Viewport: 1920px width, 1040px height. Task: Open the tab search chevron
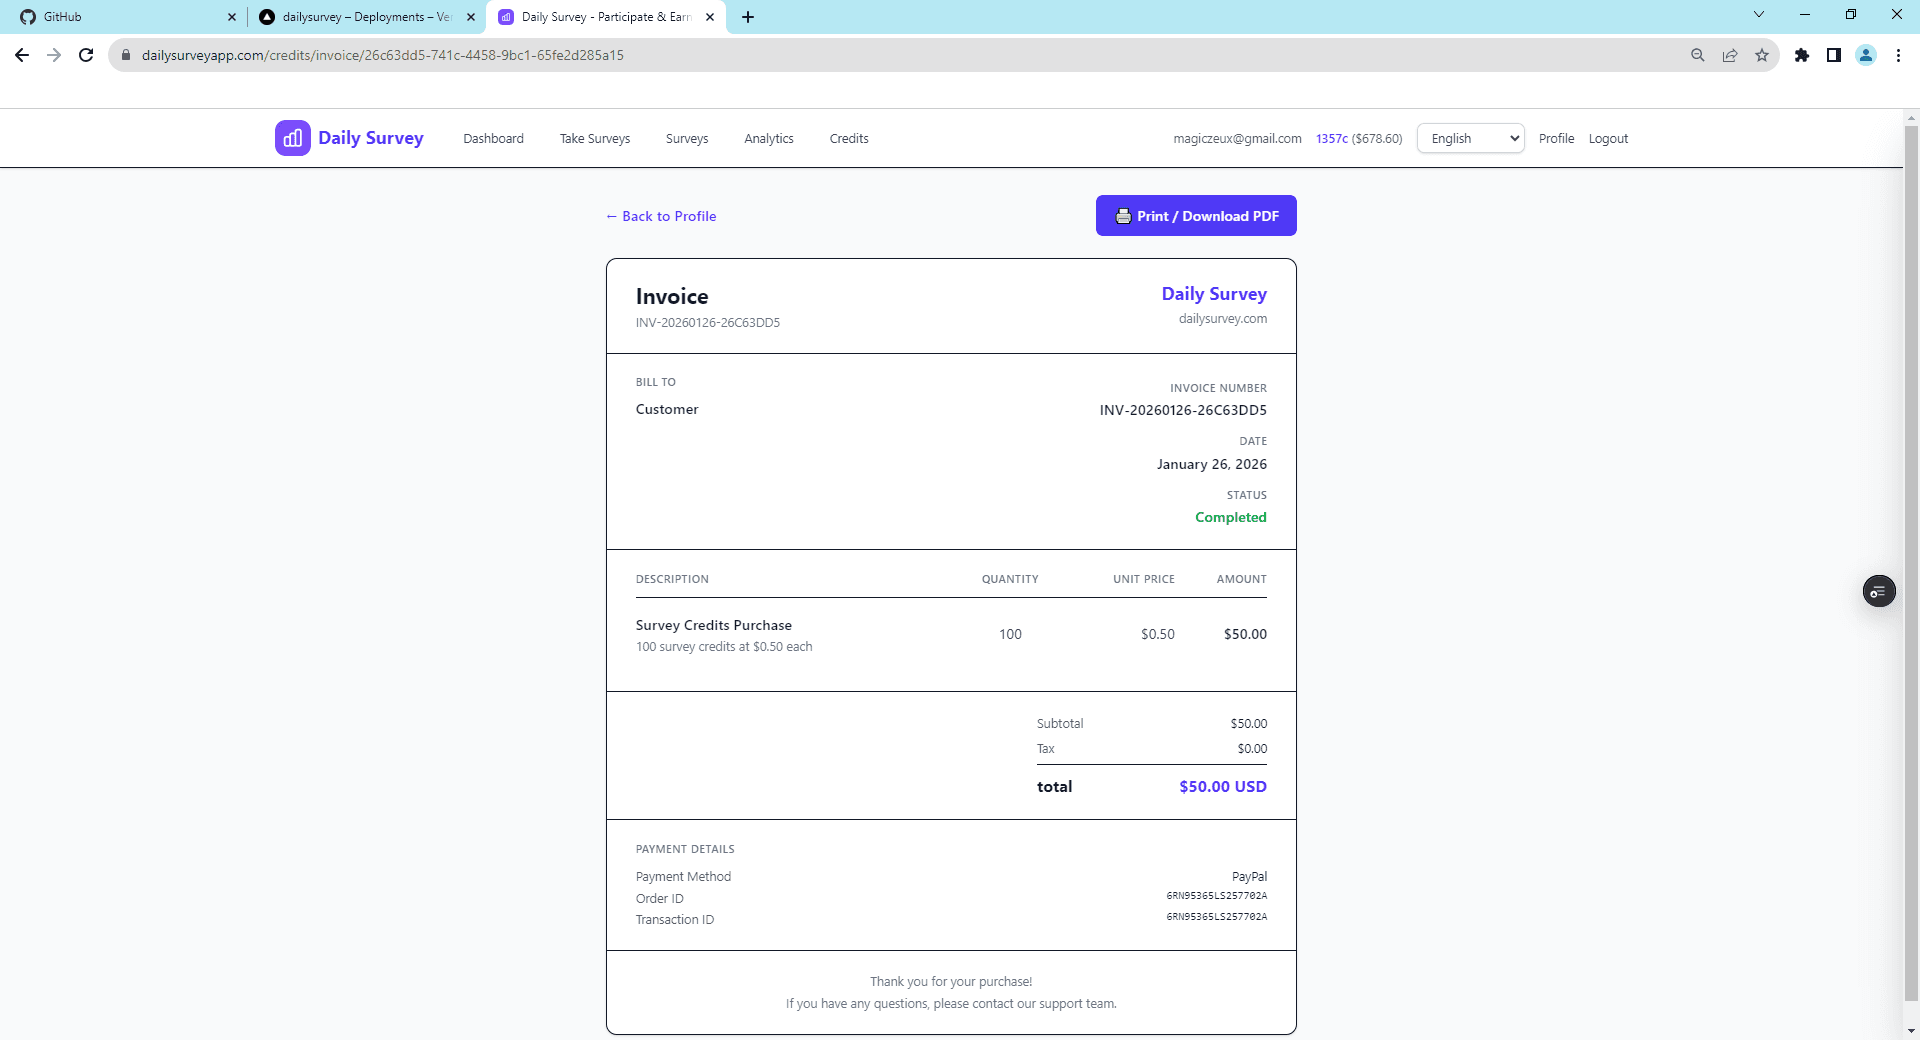[1758, 14]
